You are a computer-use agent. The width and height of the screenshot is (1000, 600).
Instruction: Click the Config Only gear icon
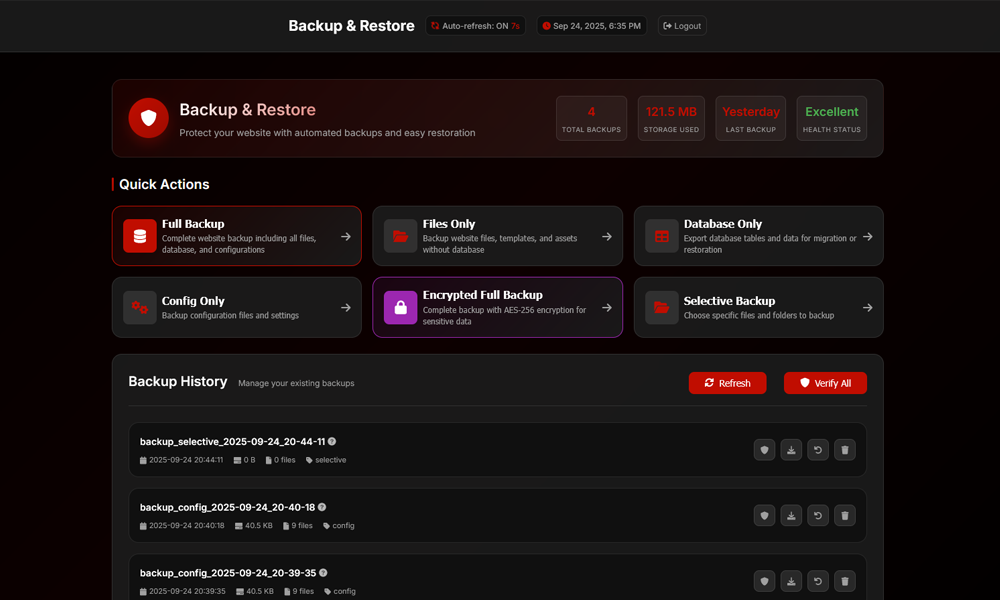coord(139,307)
